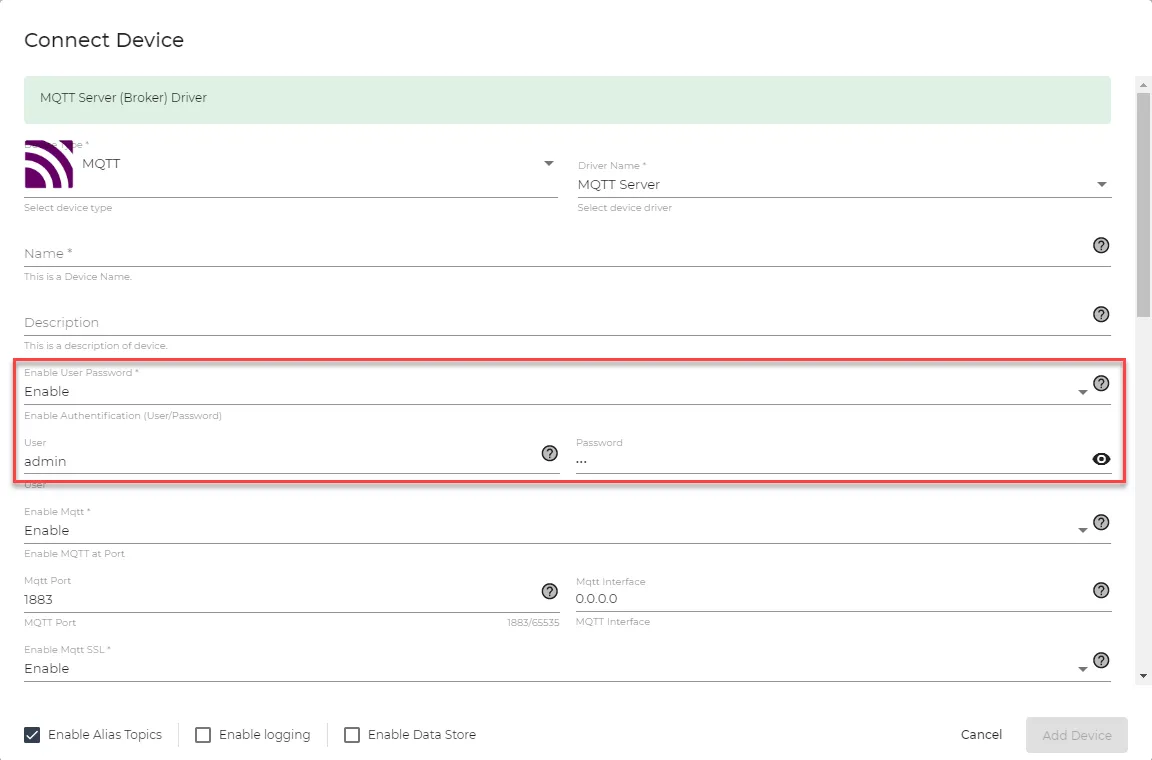
Task: Check the Enable Data Store checkbox
Action: point(352,734)
